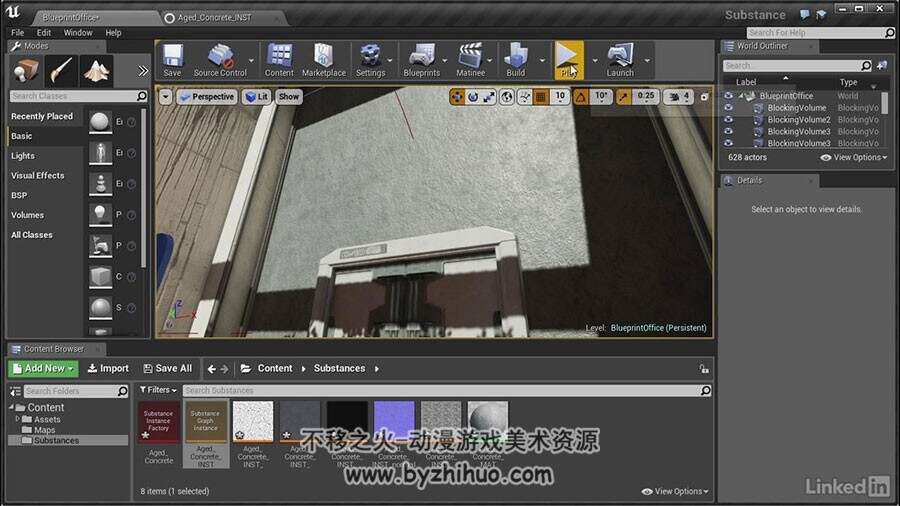Click the Launch toolbar icon
Image resolution: width=900 pixels, height=506 pixels.
click(620, 60)
